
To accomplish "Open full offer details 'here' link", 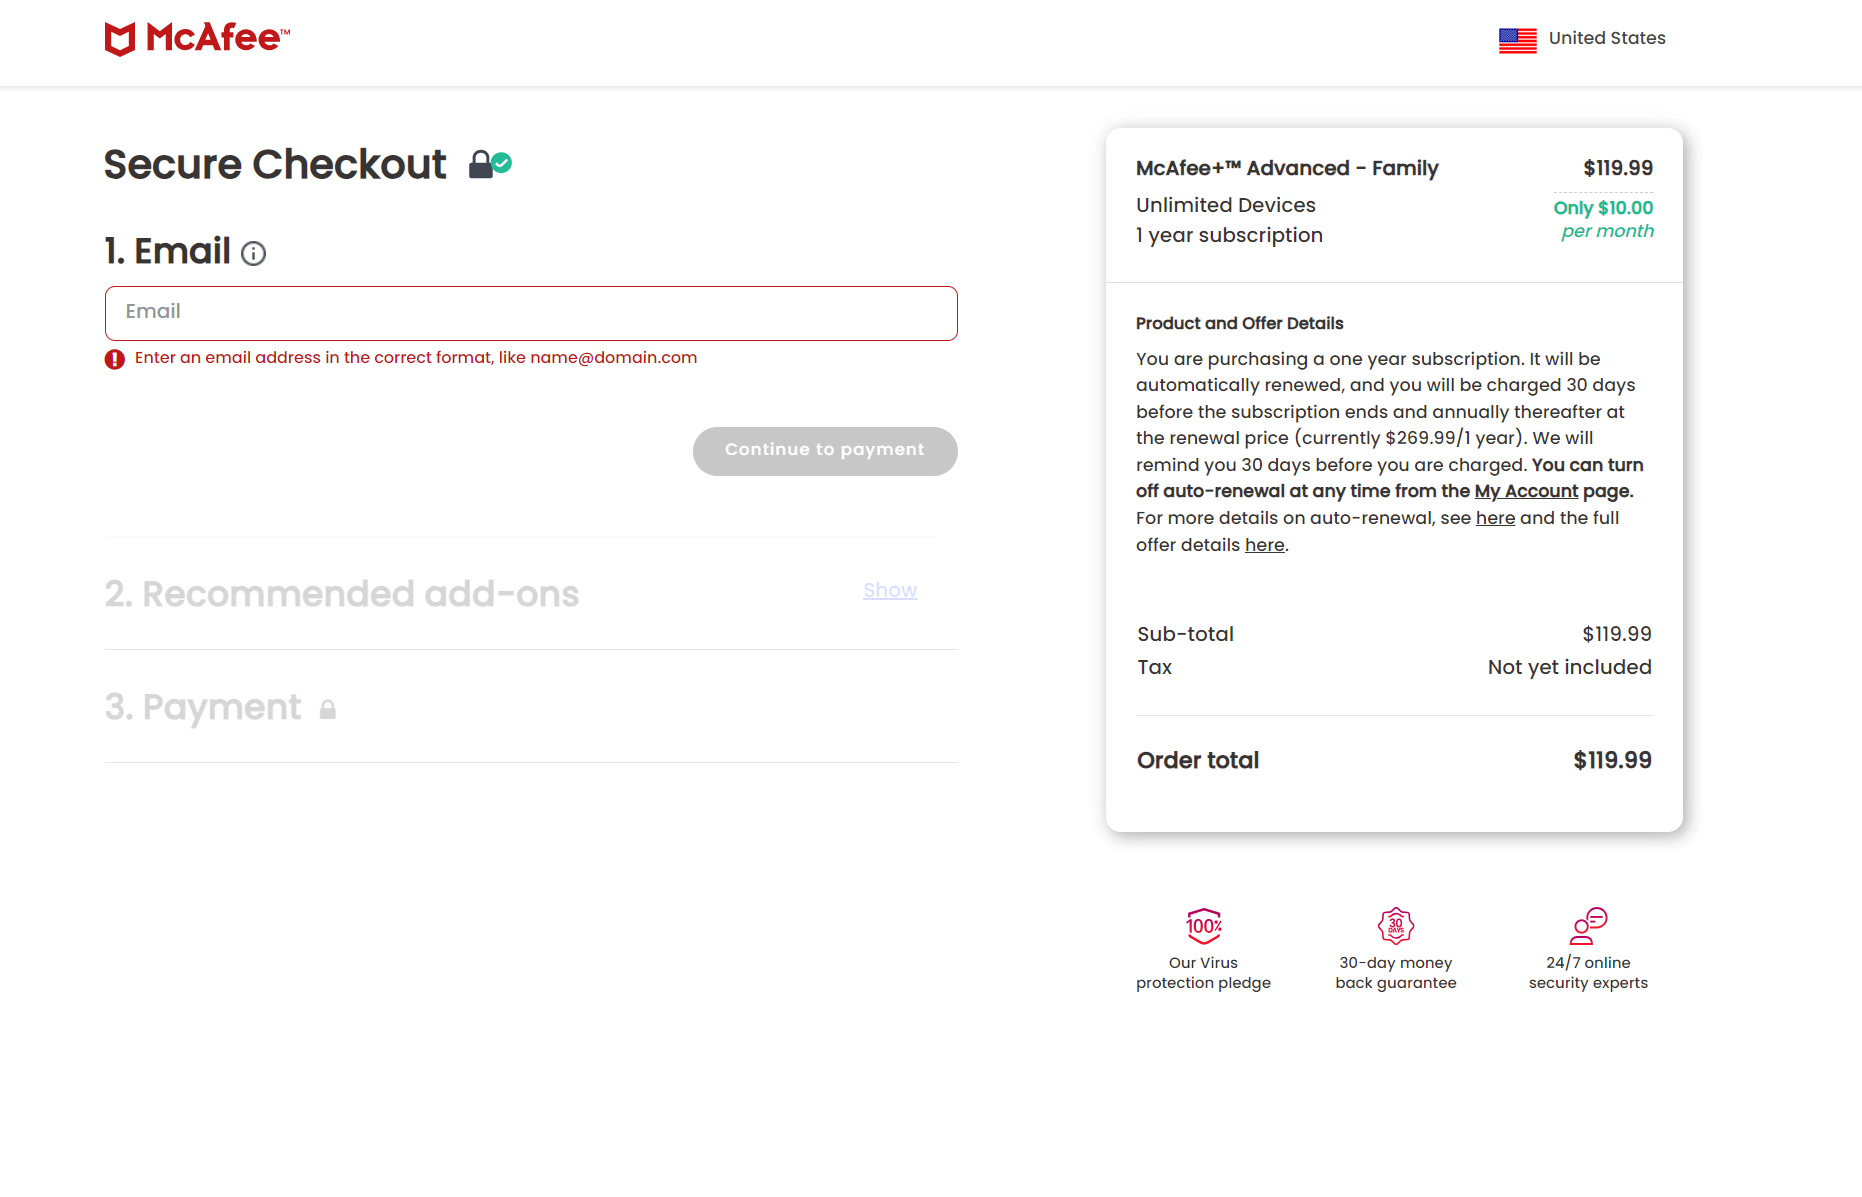I will 1264,545.
